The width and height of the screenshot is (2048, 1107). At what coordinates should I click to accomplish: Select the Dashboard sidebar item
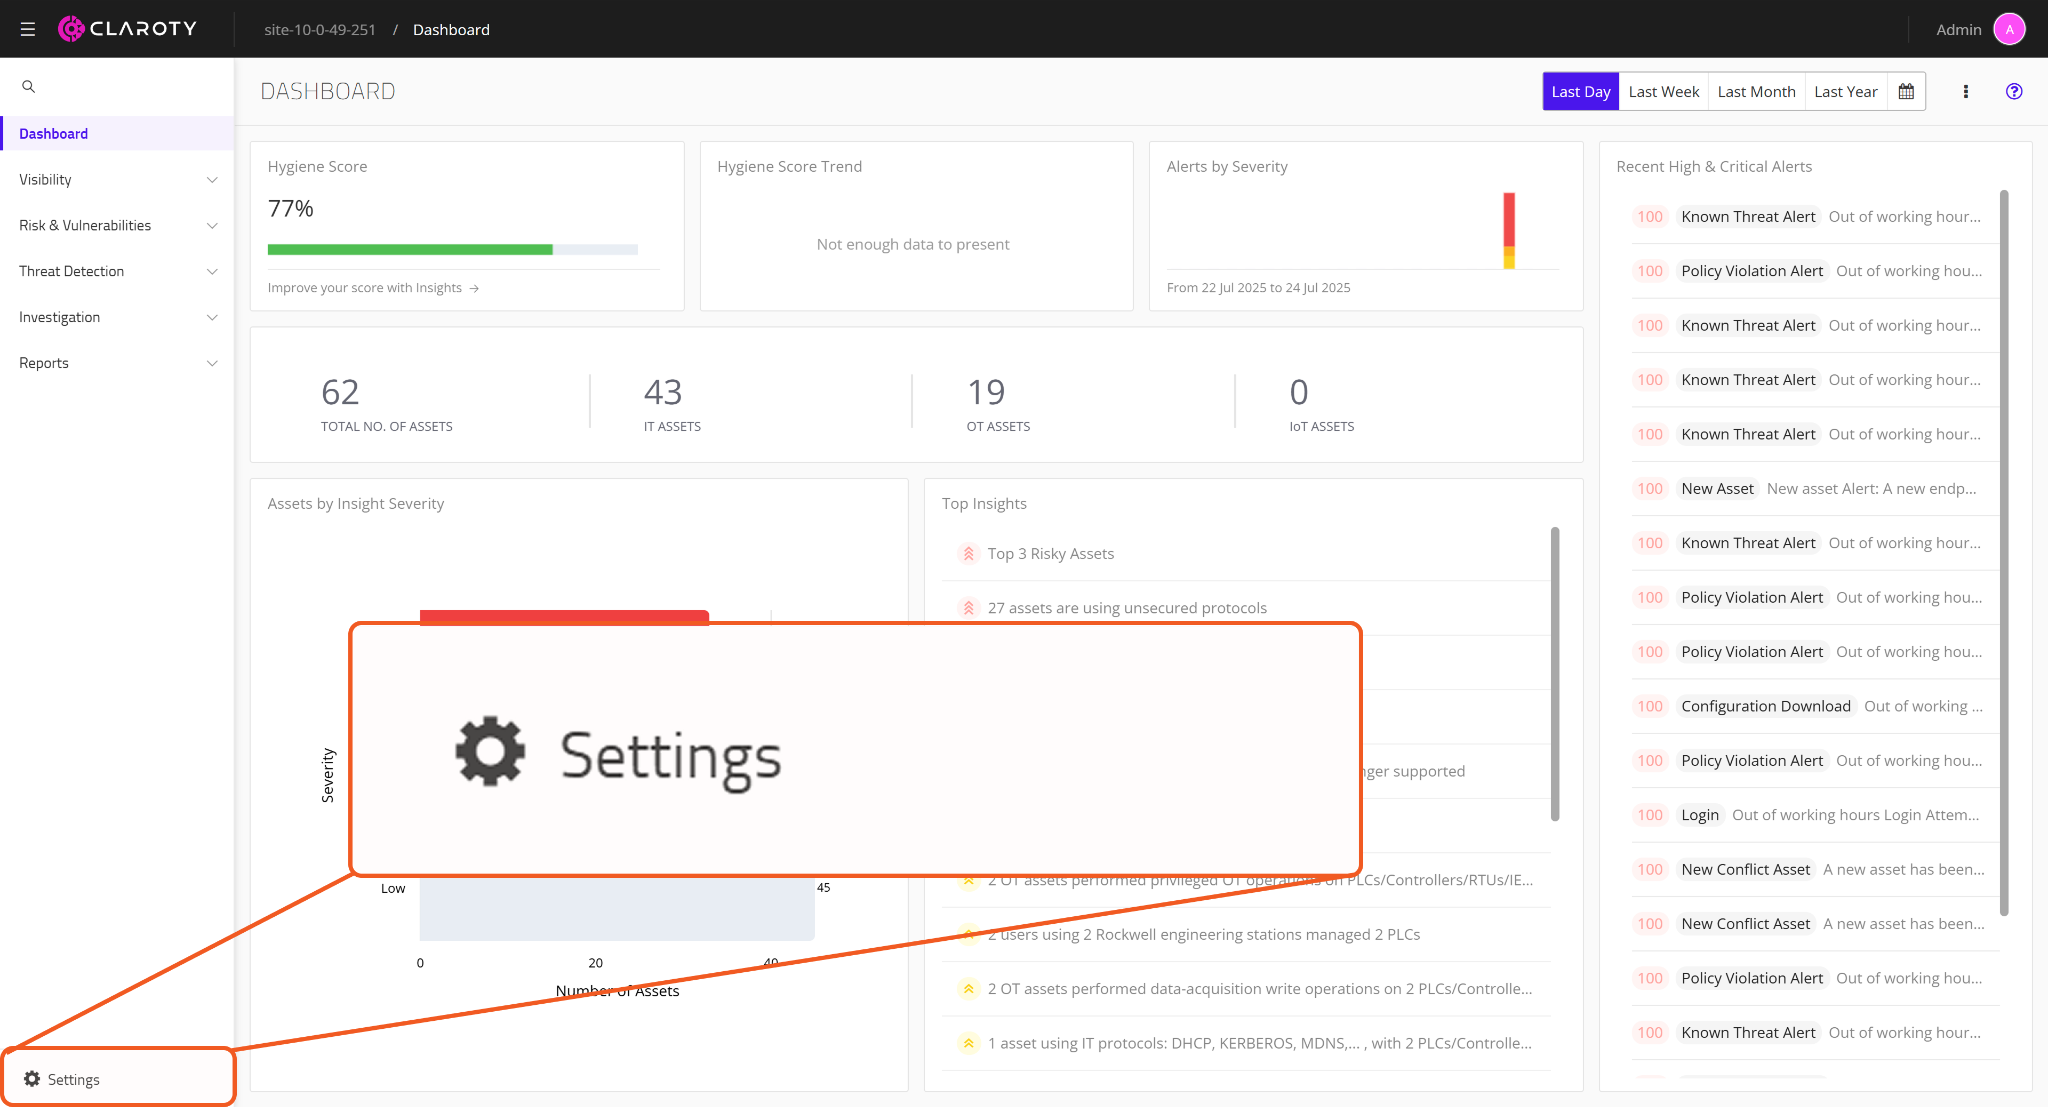point(54,134)
